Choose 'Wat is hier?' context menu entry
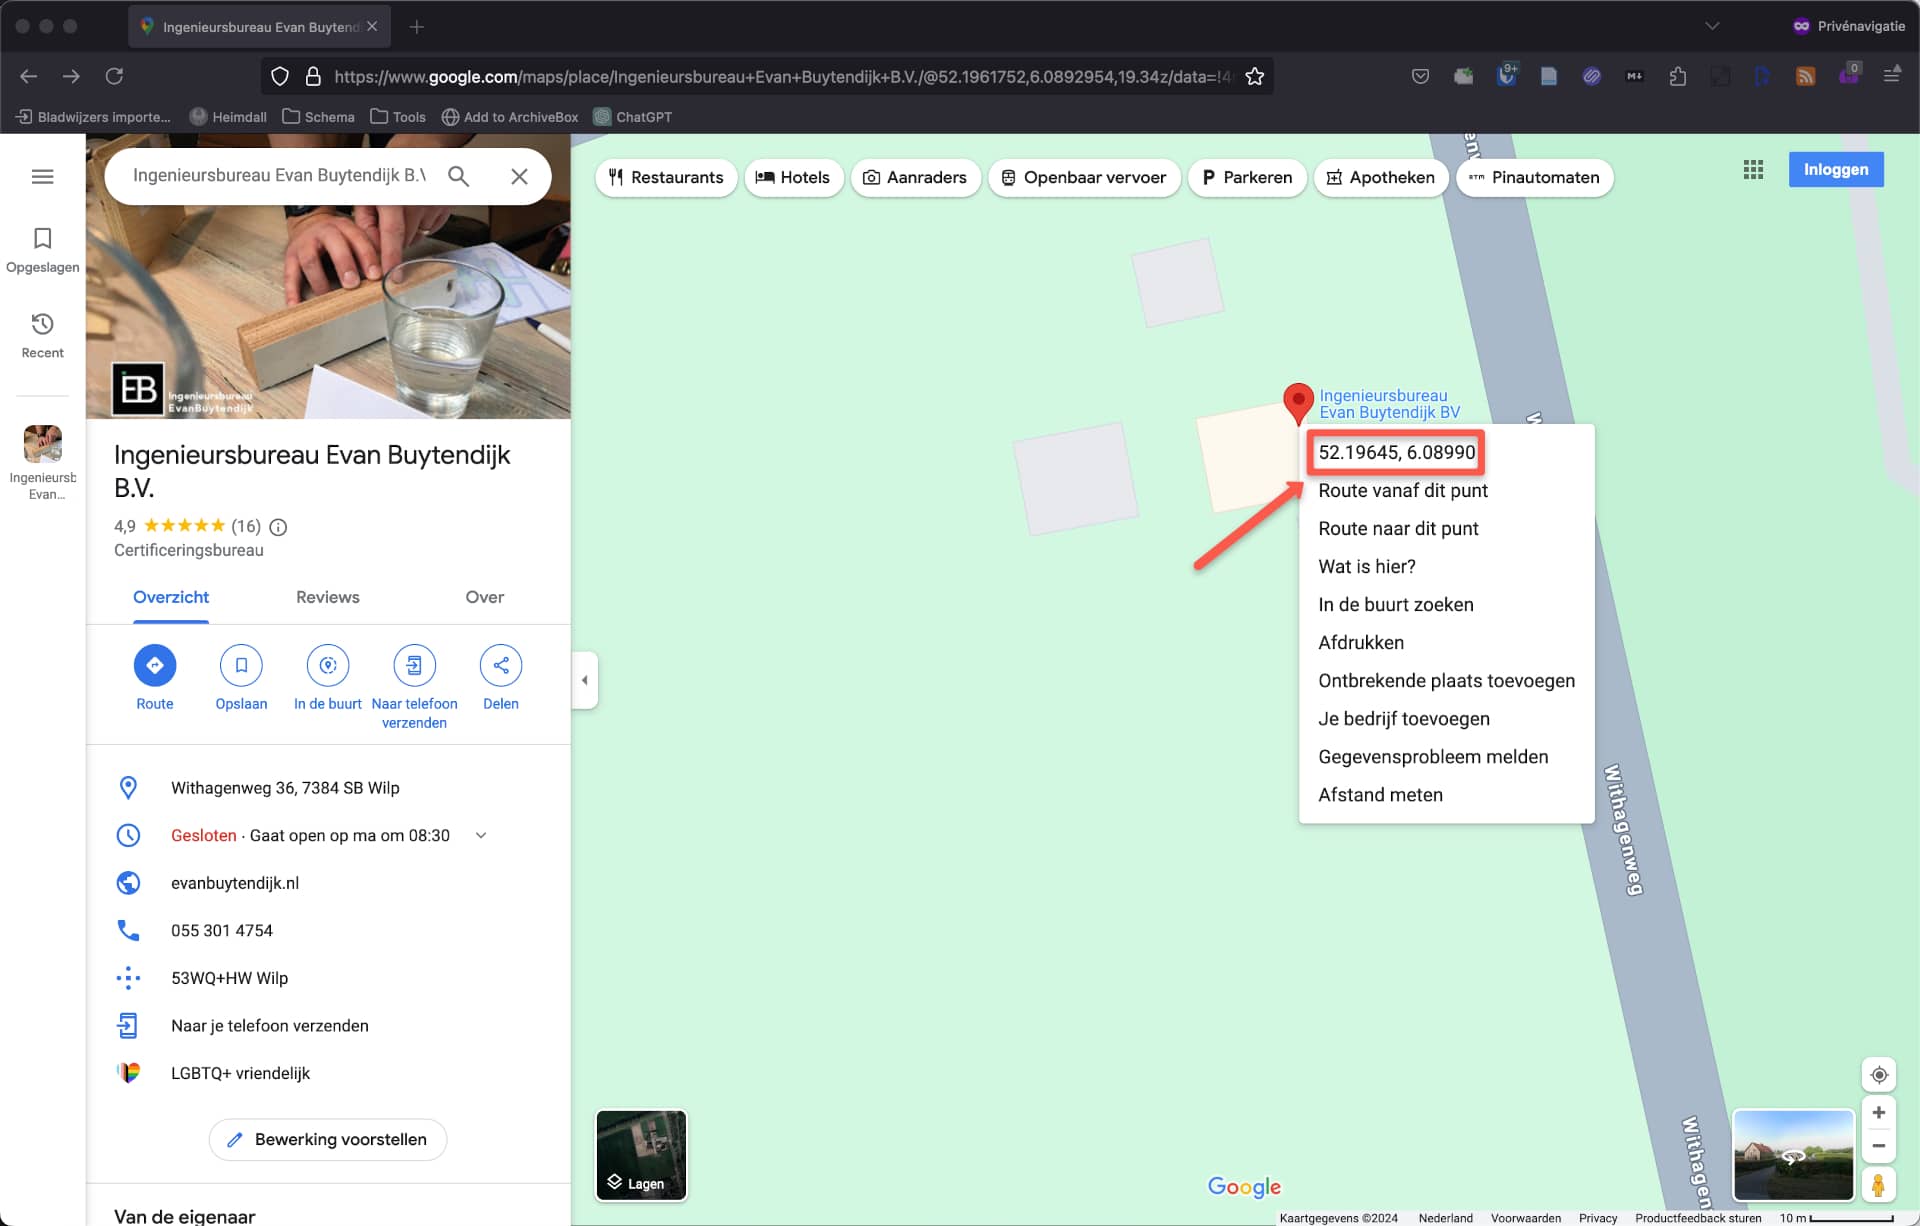 click(1366, 567)
